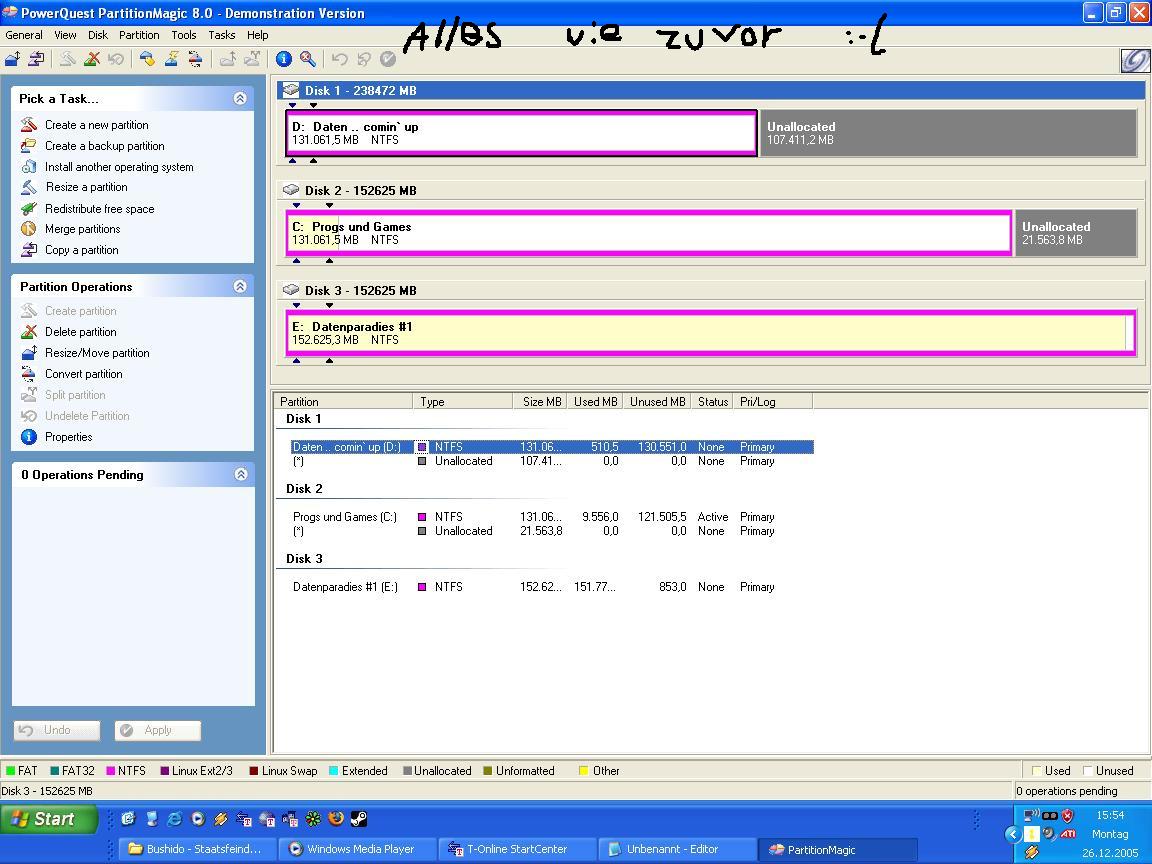Image resolution: width=1152 pixels, height=864 pixels.
Task: Select the E: Datenparadies #1 partition bar
Action: click(711, 333)
